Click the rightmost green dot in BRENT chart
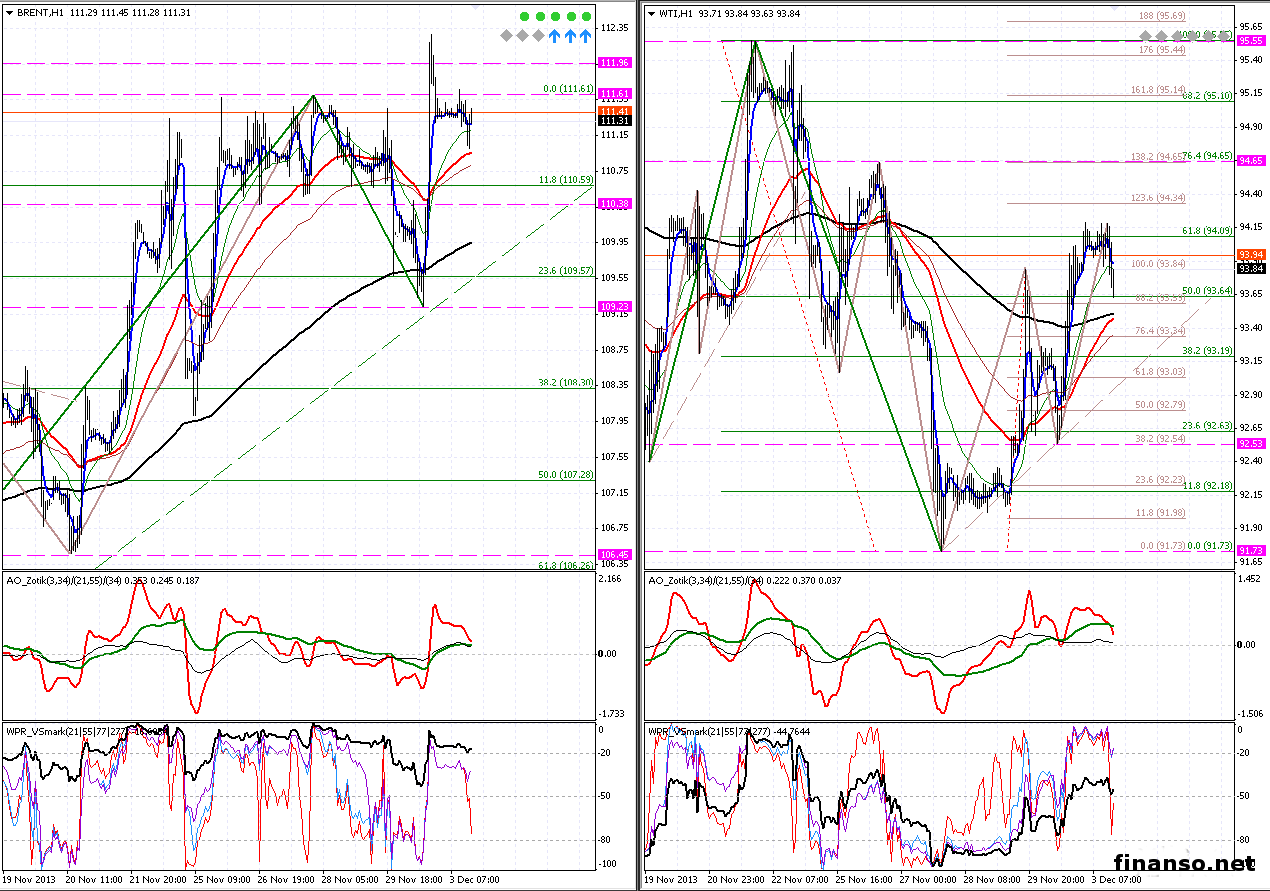Viewport: 1270px width, 891px height. tap(586, 17)
